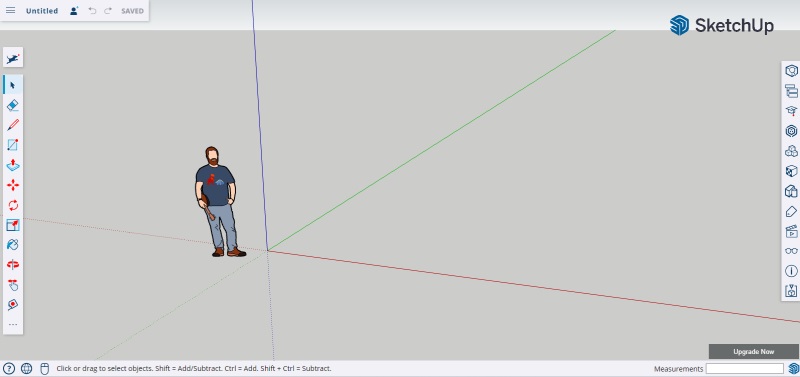
Task: Open the Styles panel
Action: coord(791,191)
